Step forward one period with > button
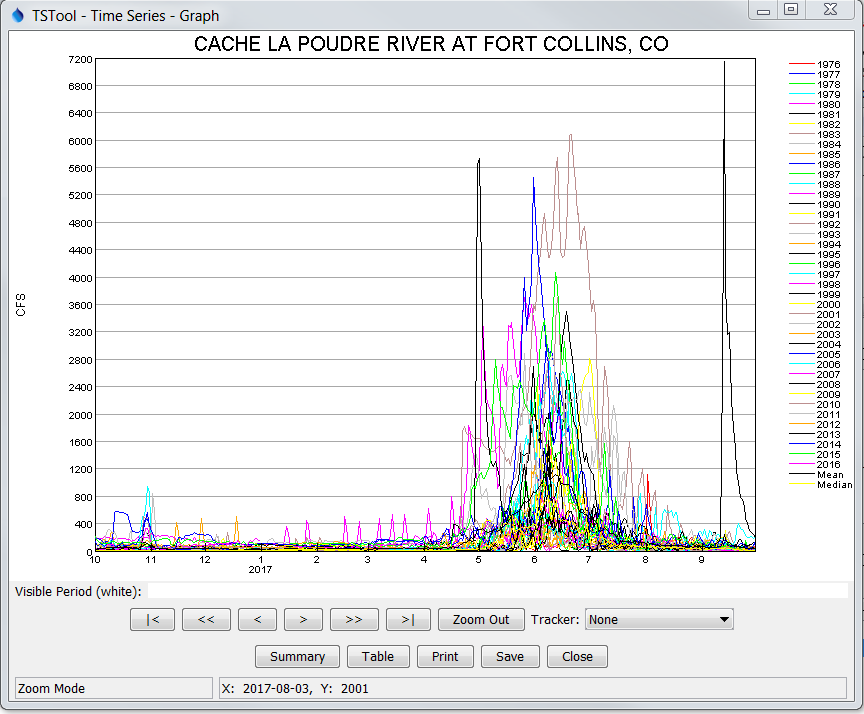The height and width of the screenshot is (714, 864). [303, 619]
